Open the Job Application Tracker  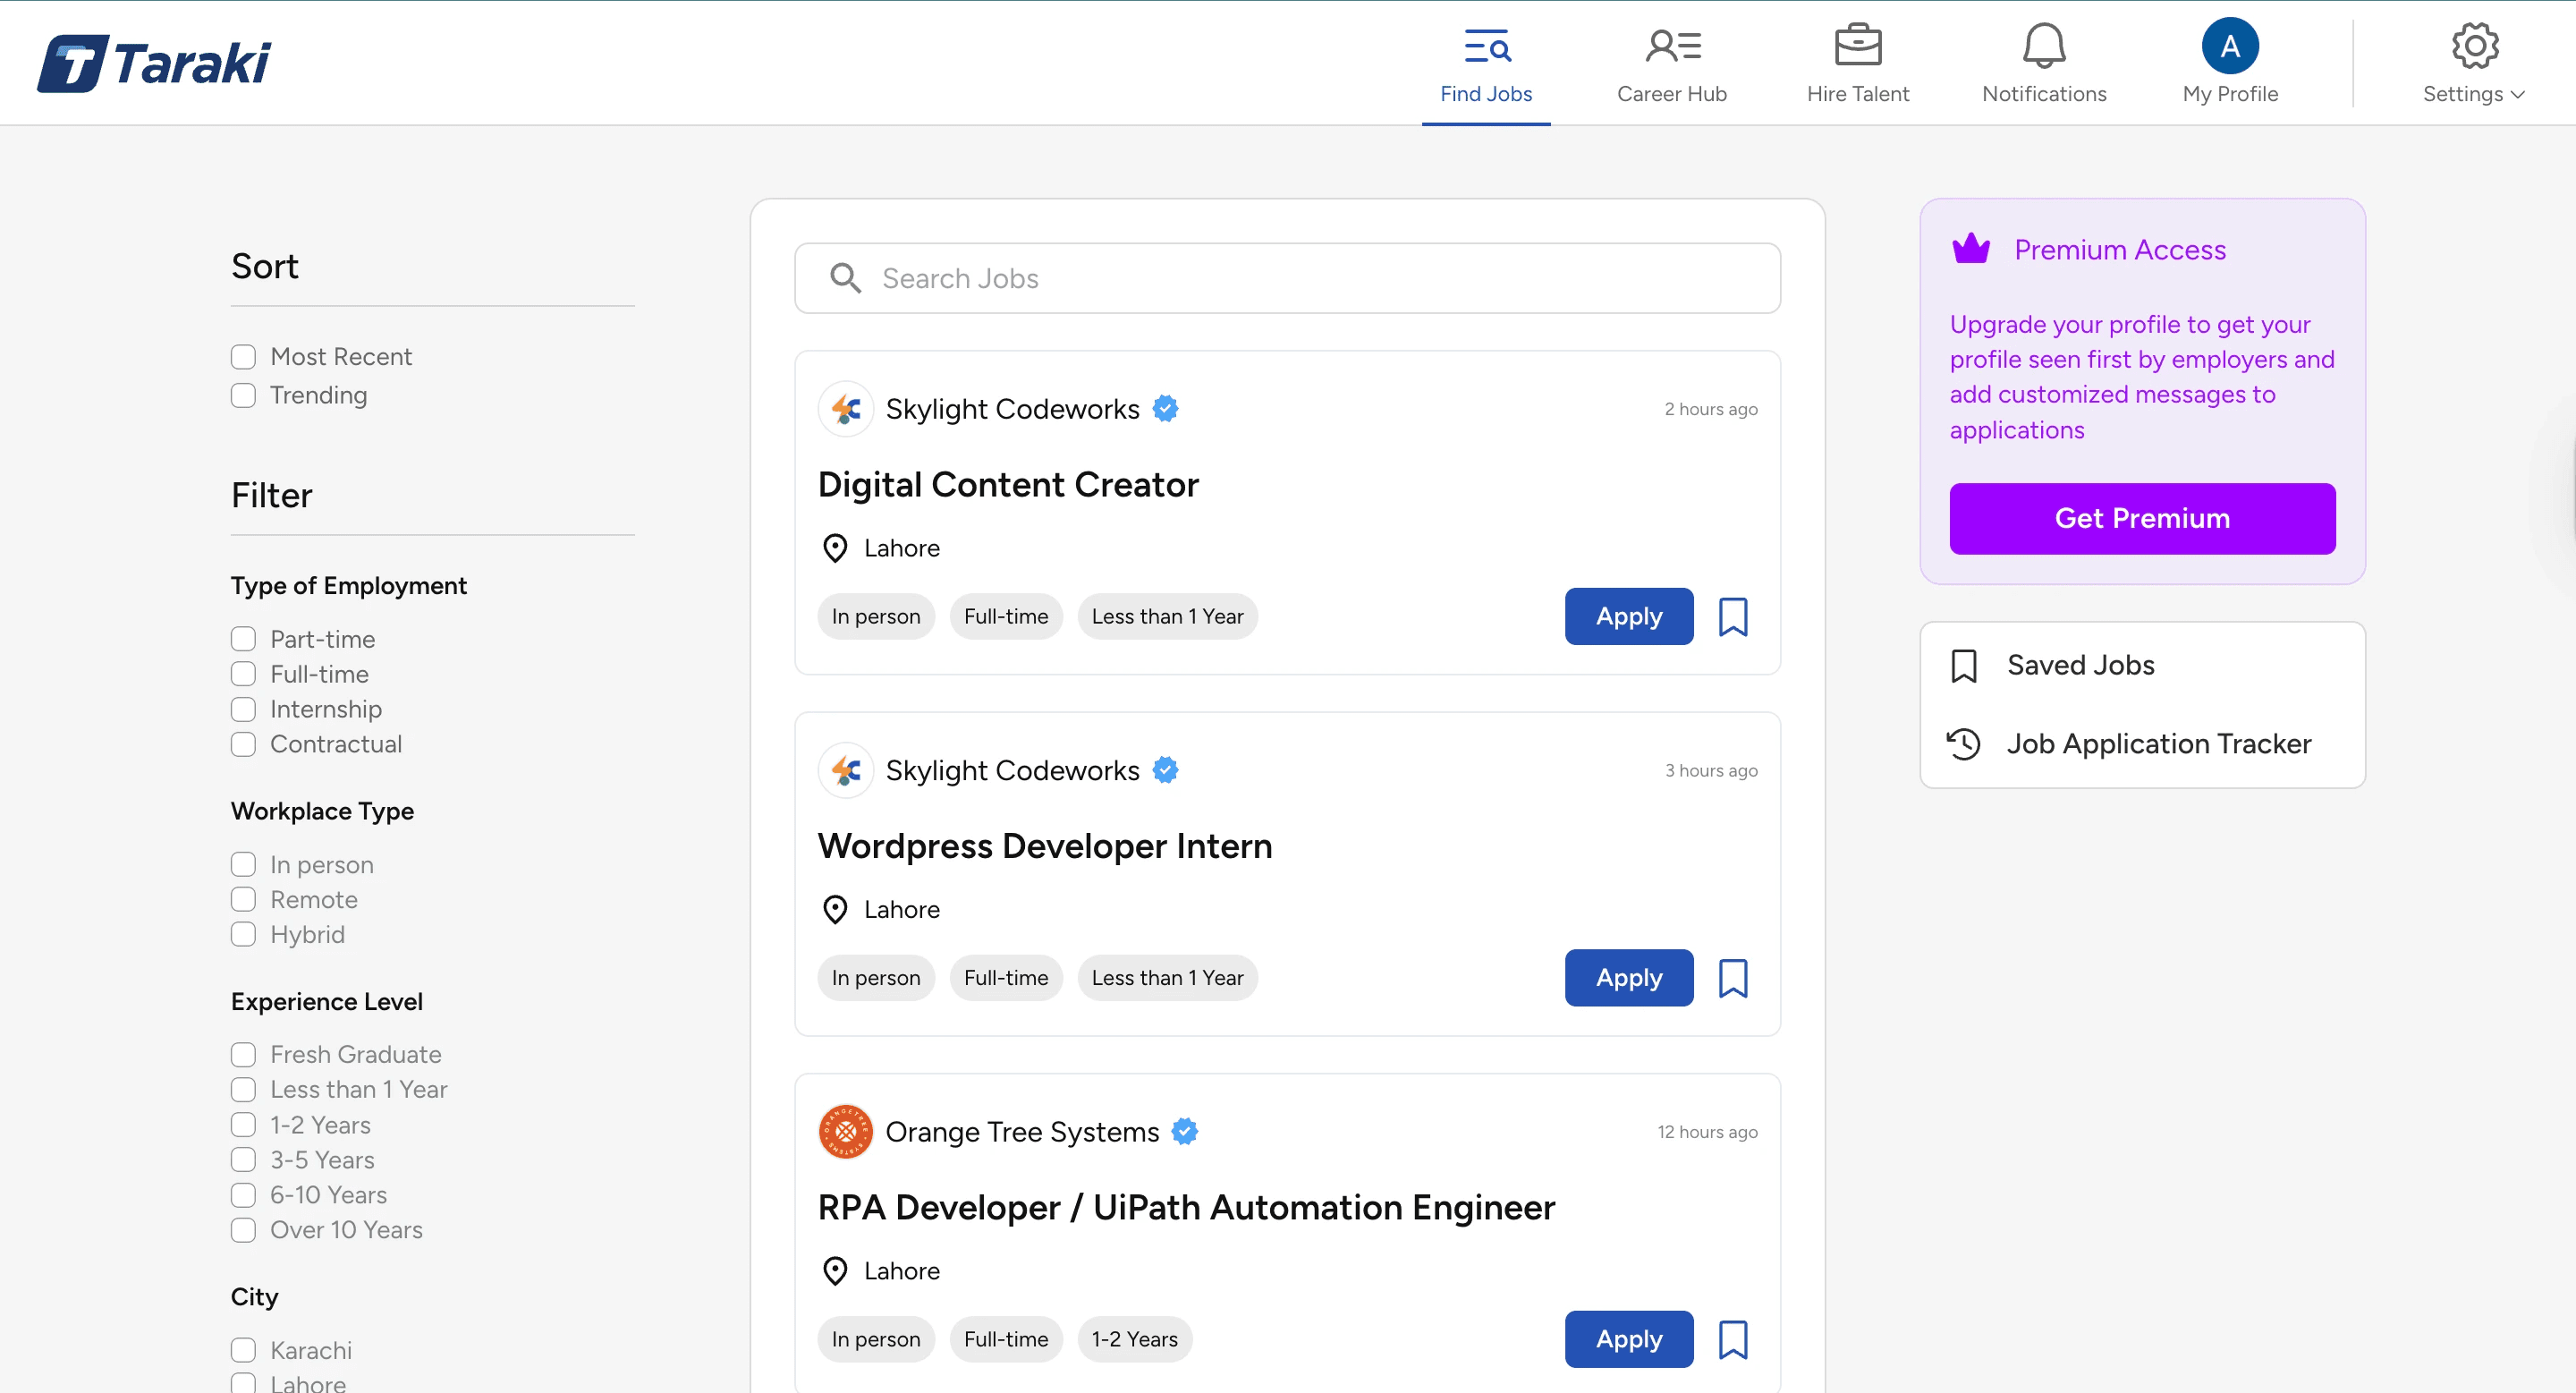coord(2158,743)
